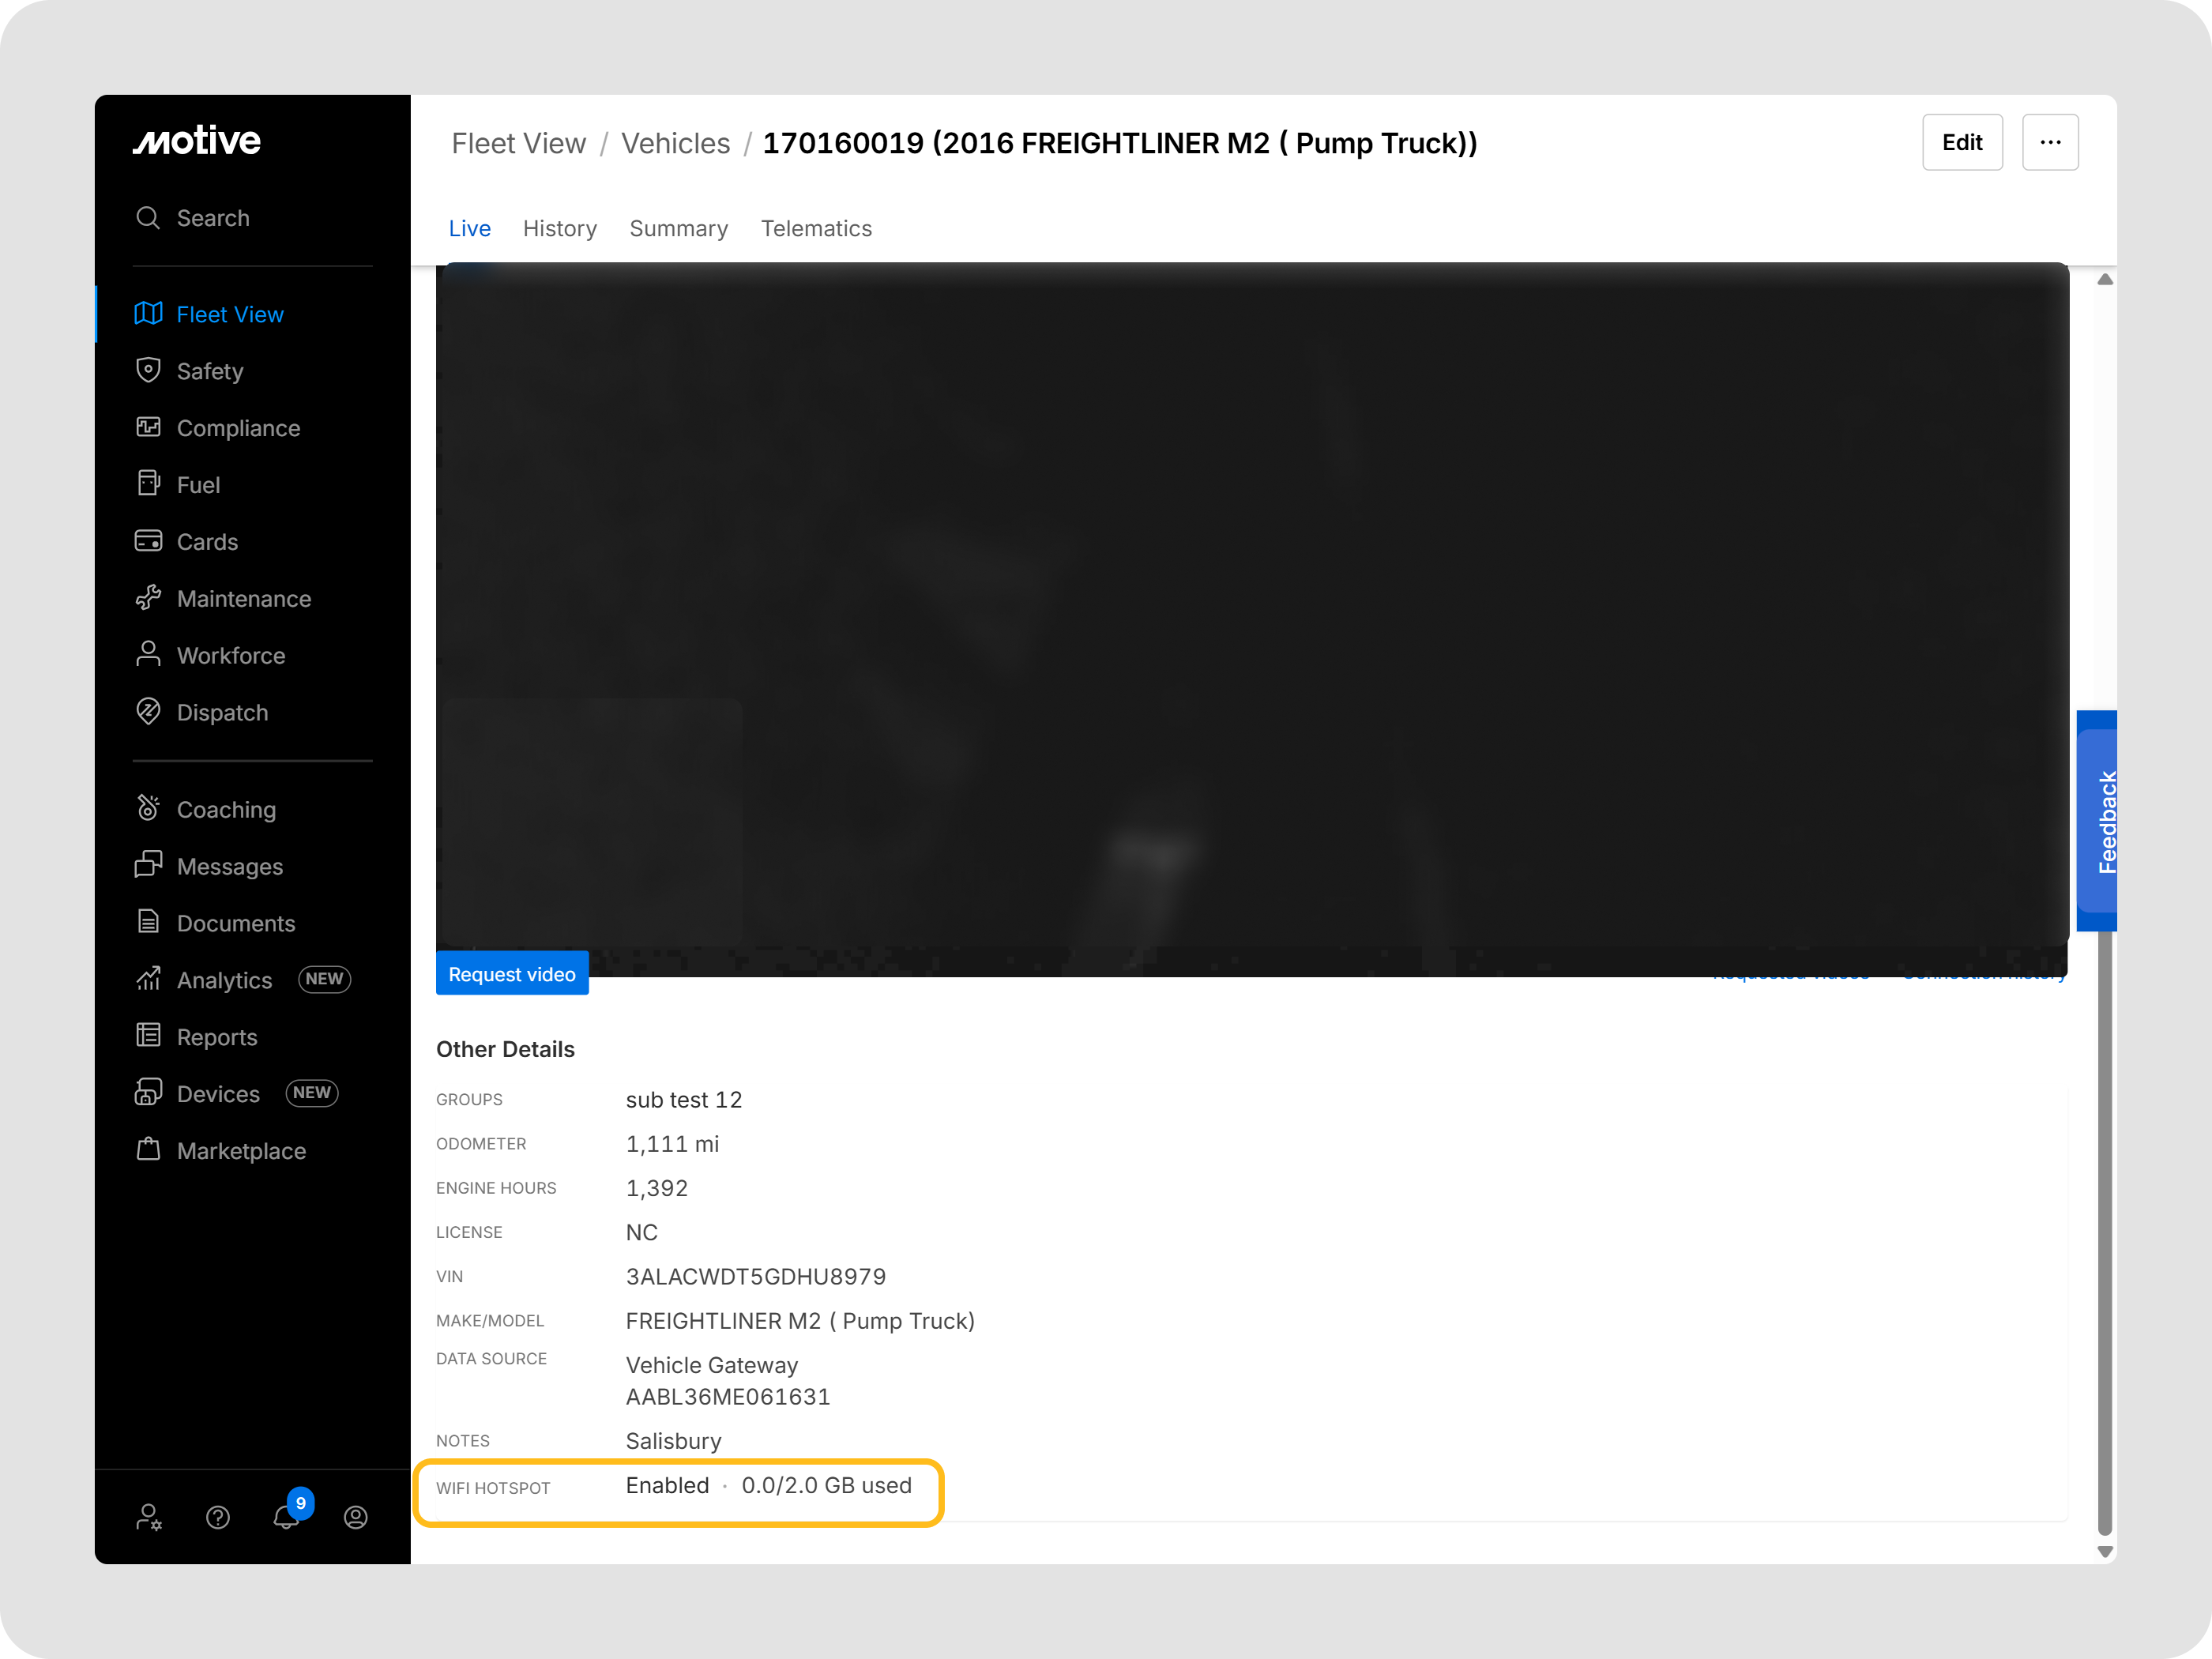Screen dimensions: 2212x1659
Task: Open the Devices section
Action: tap(218, 1093)
